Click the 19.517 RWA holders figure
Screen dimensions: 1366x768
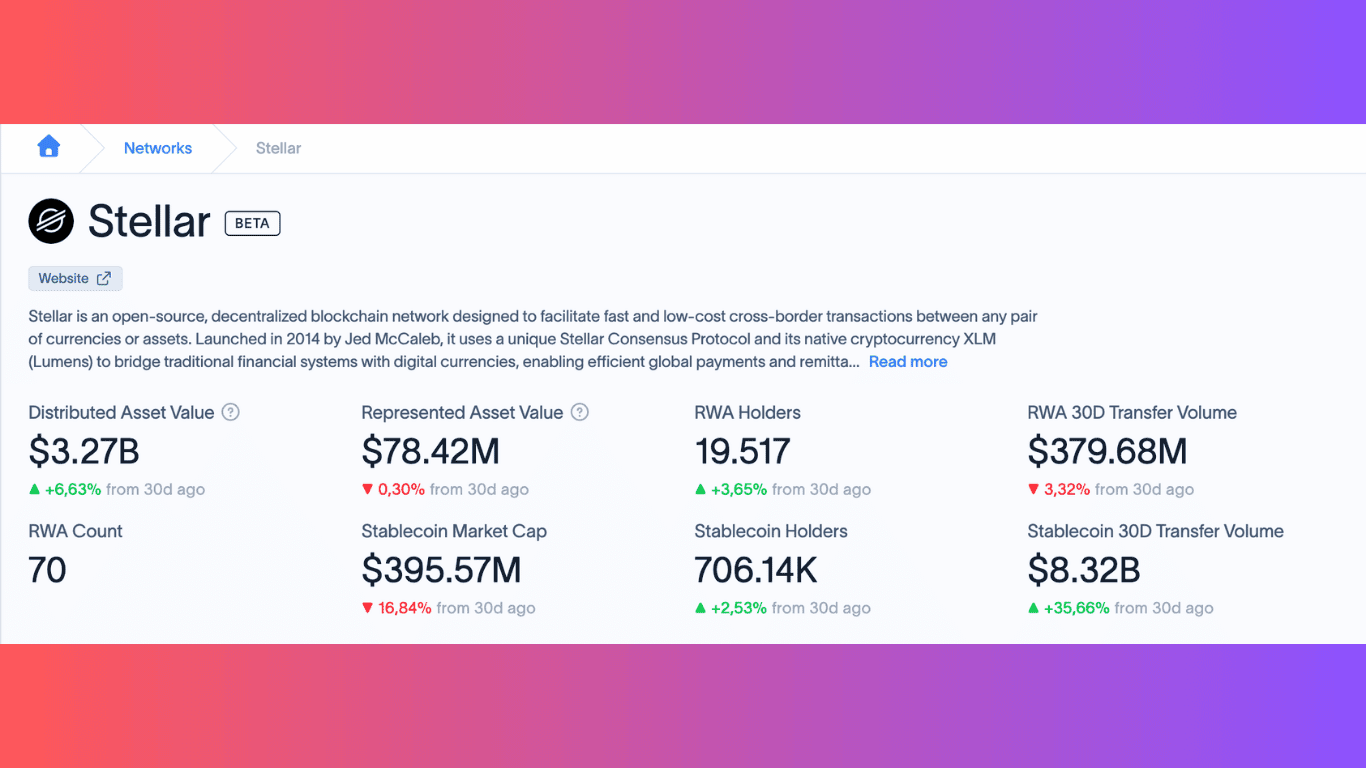pos(742,452)
